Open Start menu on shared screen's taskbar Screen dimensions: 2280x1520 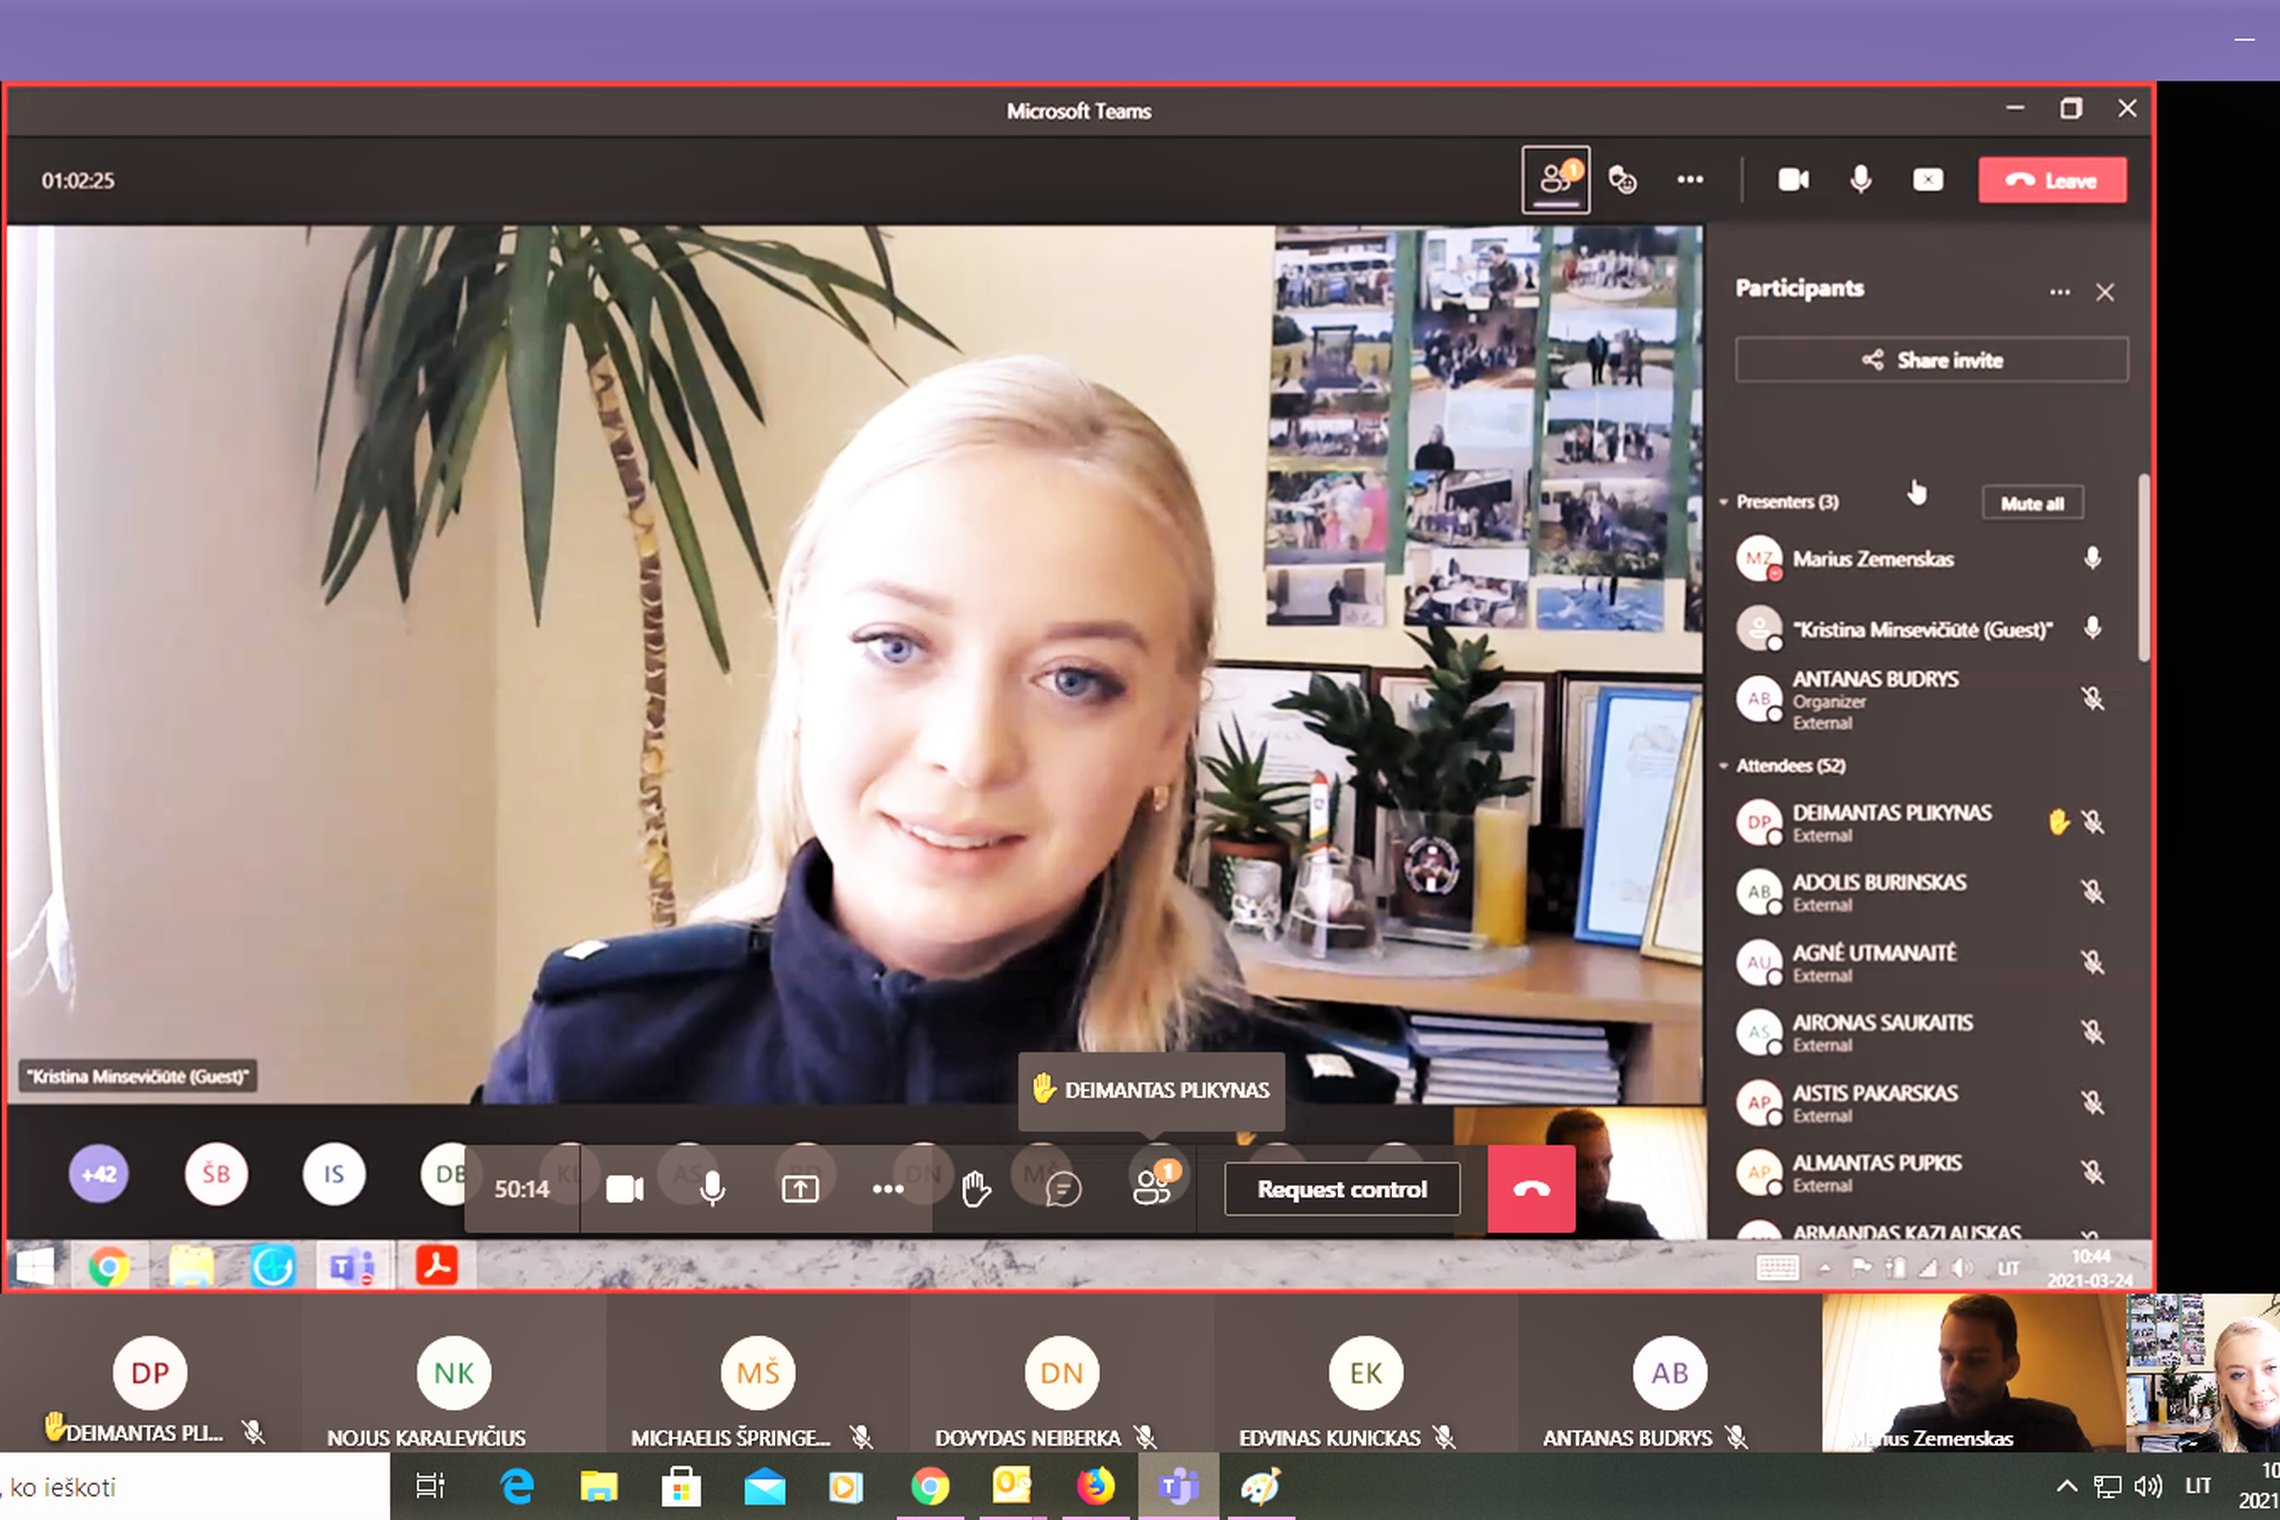[x=35, y=1267]
